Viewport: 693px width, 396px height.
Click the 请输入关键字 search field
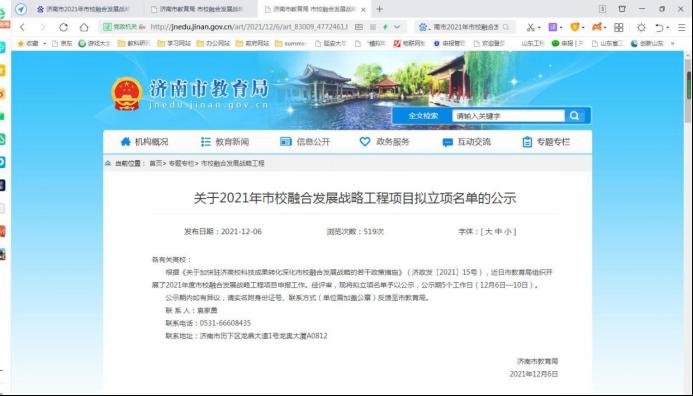coord(508,116)
